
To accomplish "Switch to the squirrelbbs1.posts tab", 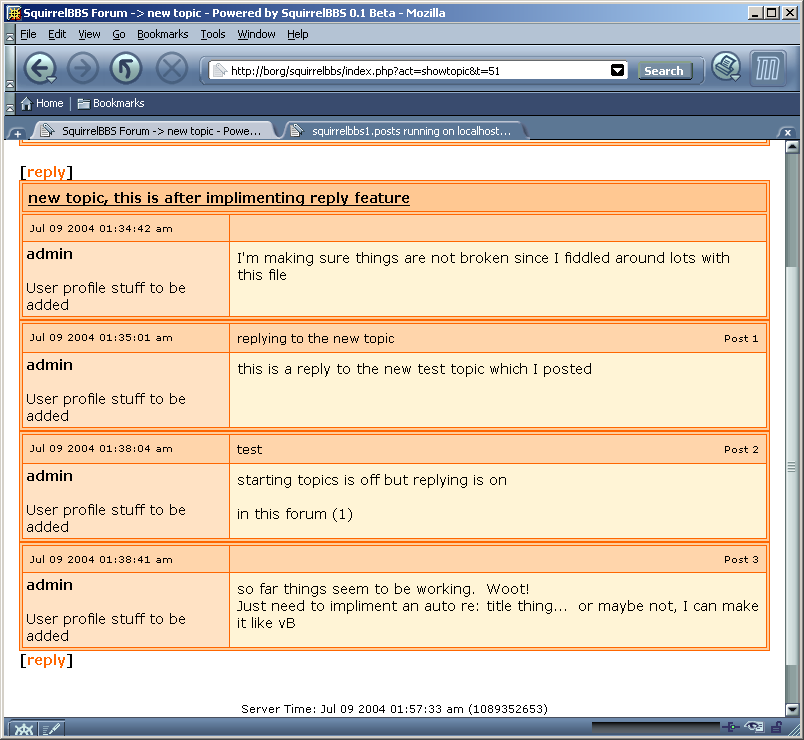I will click(405, 131).
